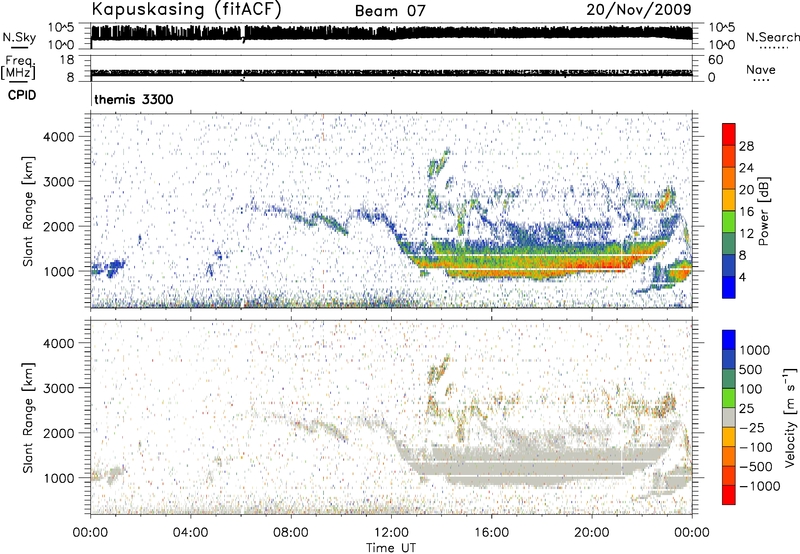Click the 'N.Search' legend label
Viewport: 800px width, 554px height.
(x=772, y=37)
